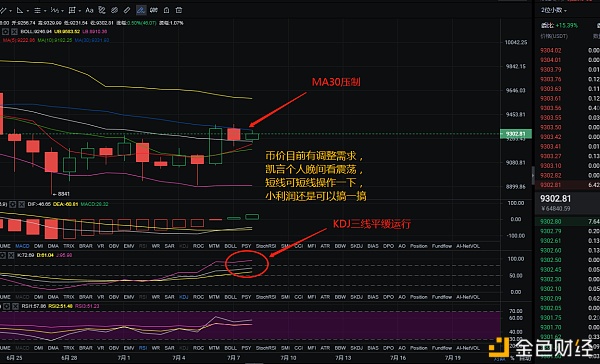Switch RSI panel to SAR indicator
Image resolution: width=600 pixels, height=364 pixels.
tap(170, 348)
